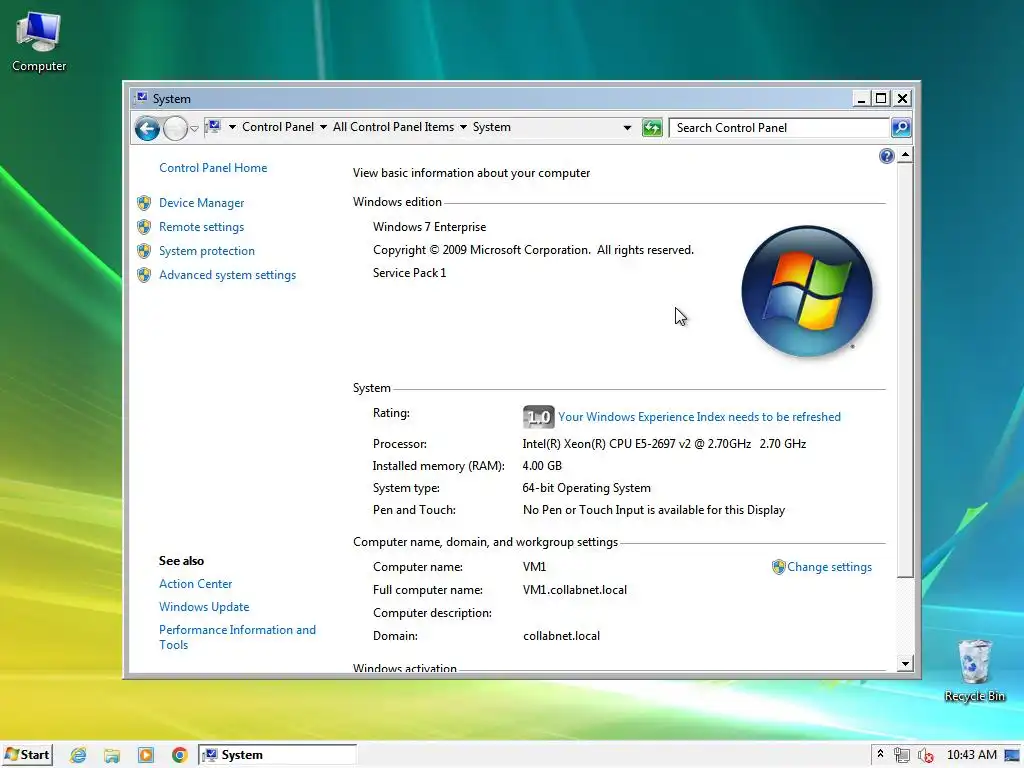The width and height of the screenshot is (1024, 768).
Task: Open Windows Update under See also
Action: (204, 607)
